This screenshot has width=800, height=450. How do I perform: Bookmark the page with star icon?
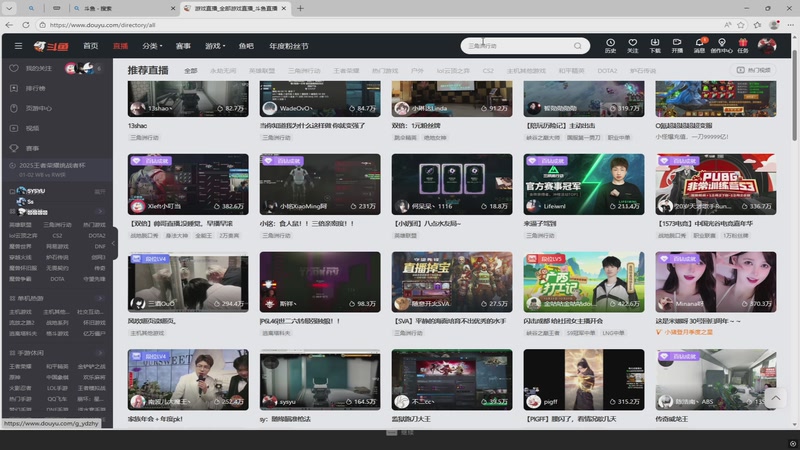[x=741, y=24]
